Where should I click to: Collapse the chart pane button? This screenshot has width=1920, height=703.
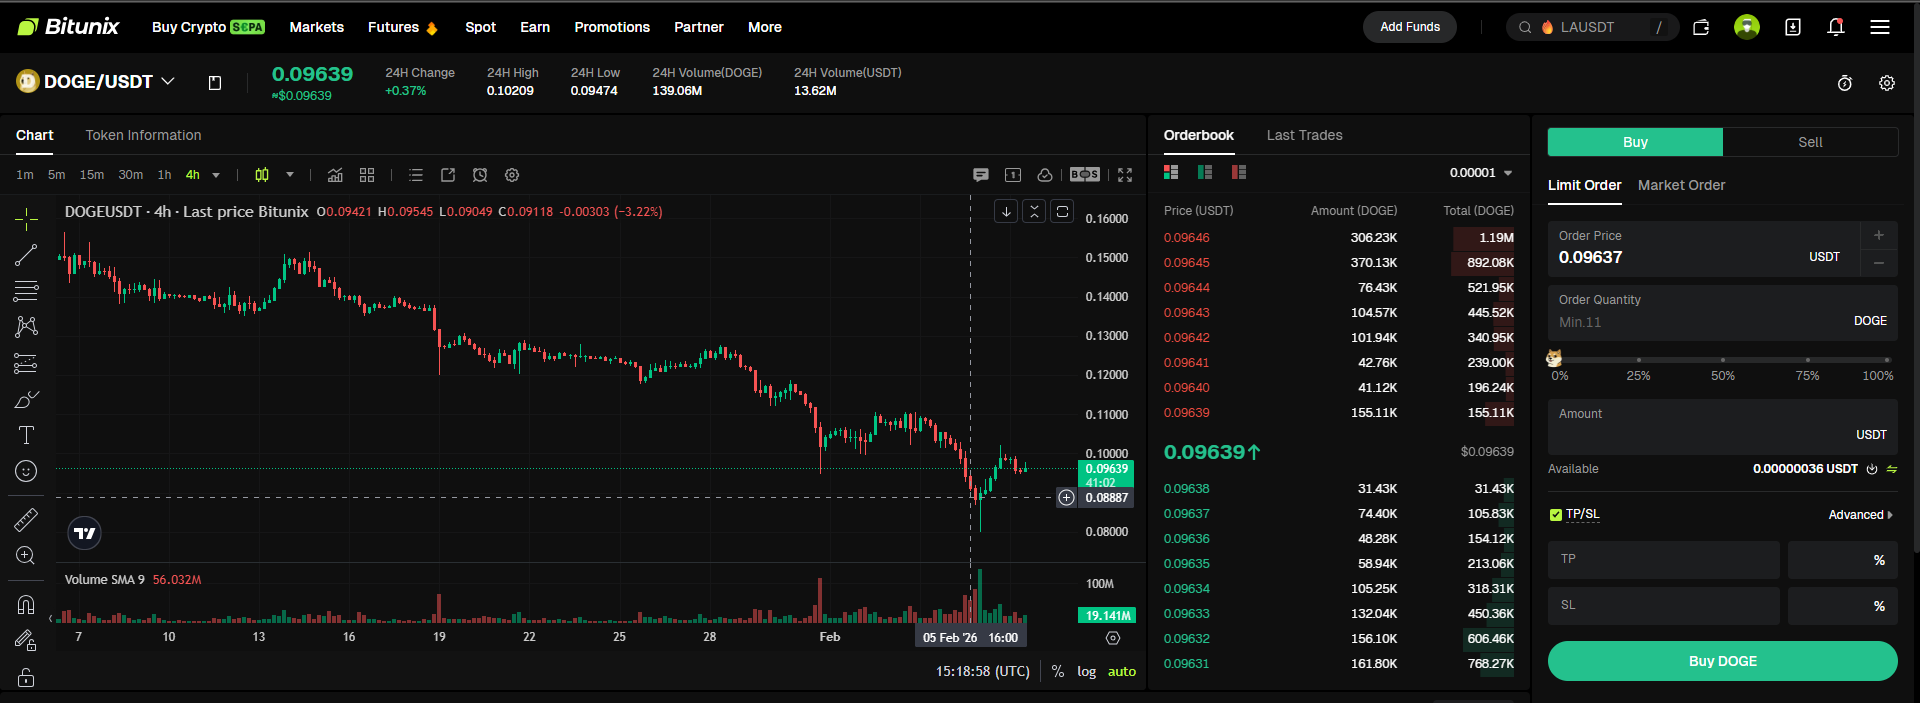click(x=1034, y=211)
